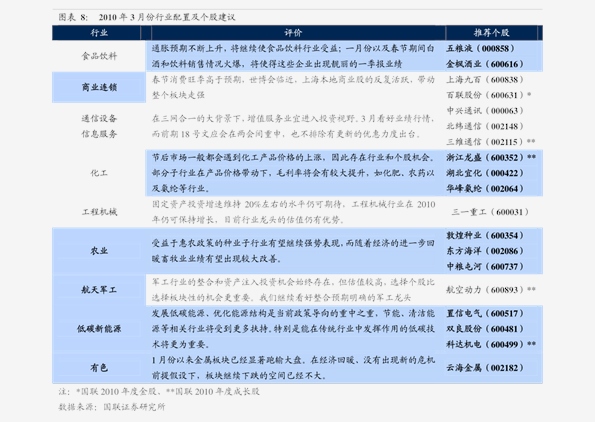
Task: Click stock 上海九百（600838）
Action: point(485,80)
